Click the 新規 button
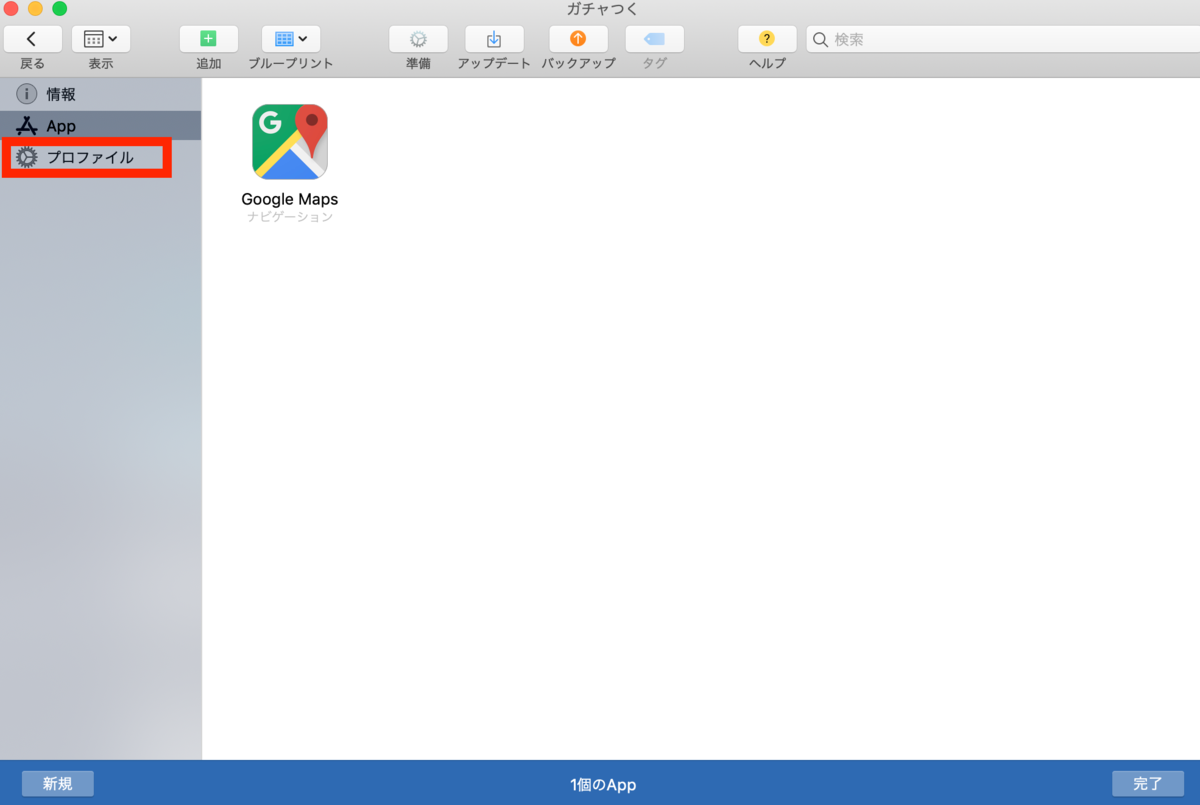 tap(58, 783)
